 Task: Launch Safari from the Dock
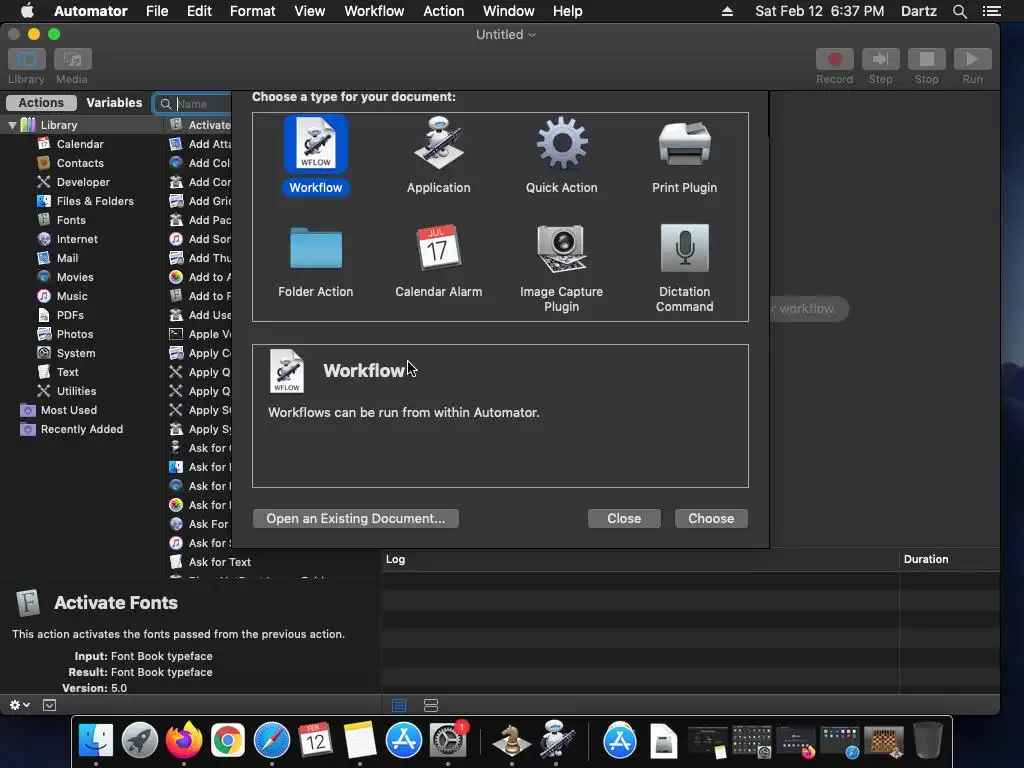coord(272,741)
